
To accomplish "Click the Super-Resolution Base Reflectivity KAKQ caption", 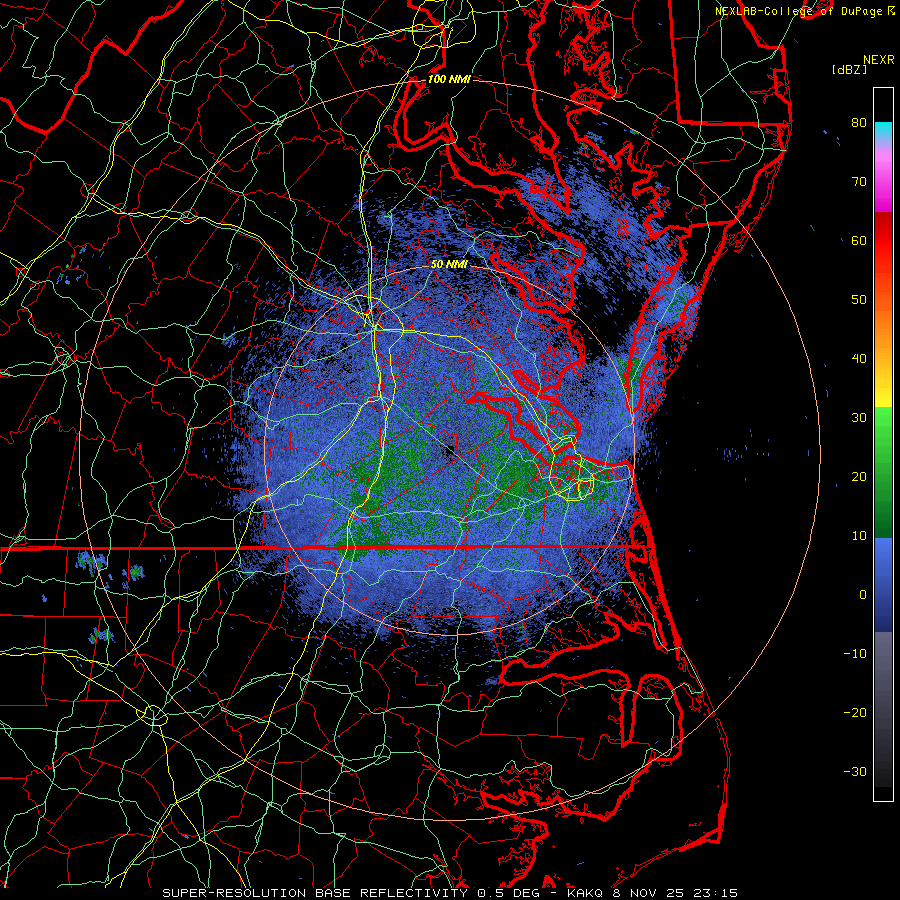I will (450, 893).
